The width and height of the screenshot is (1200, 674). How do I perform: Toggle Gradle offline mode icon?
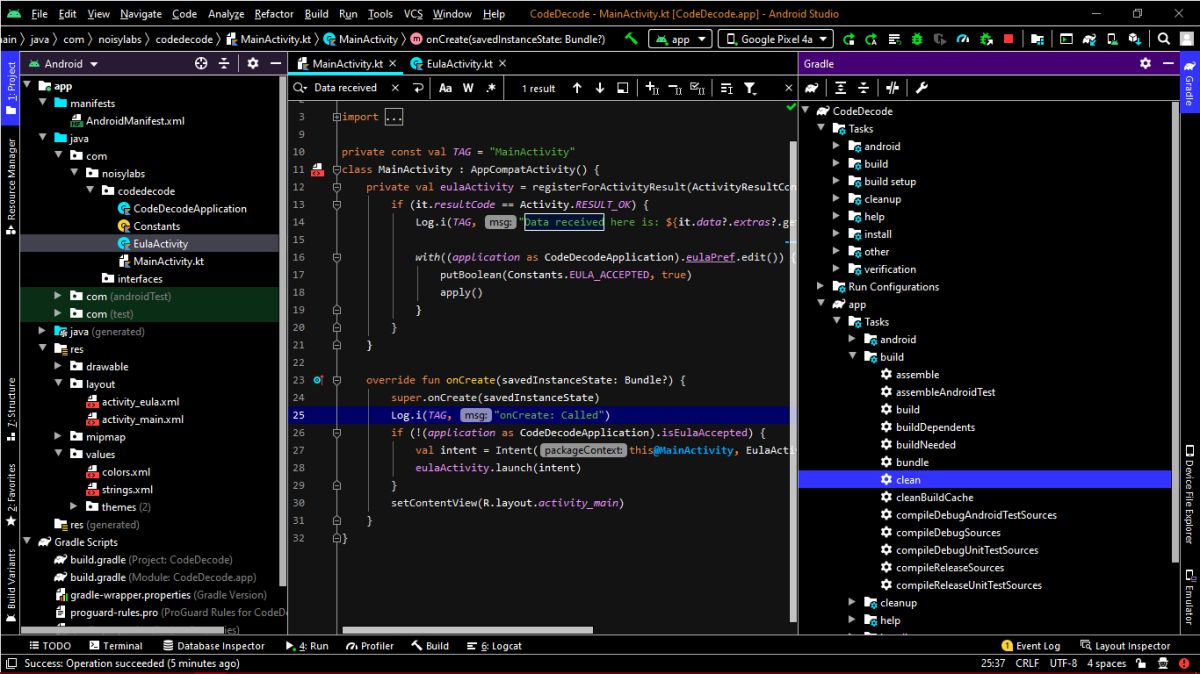point(892,88)
